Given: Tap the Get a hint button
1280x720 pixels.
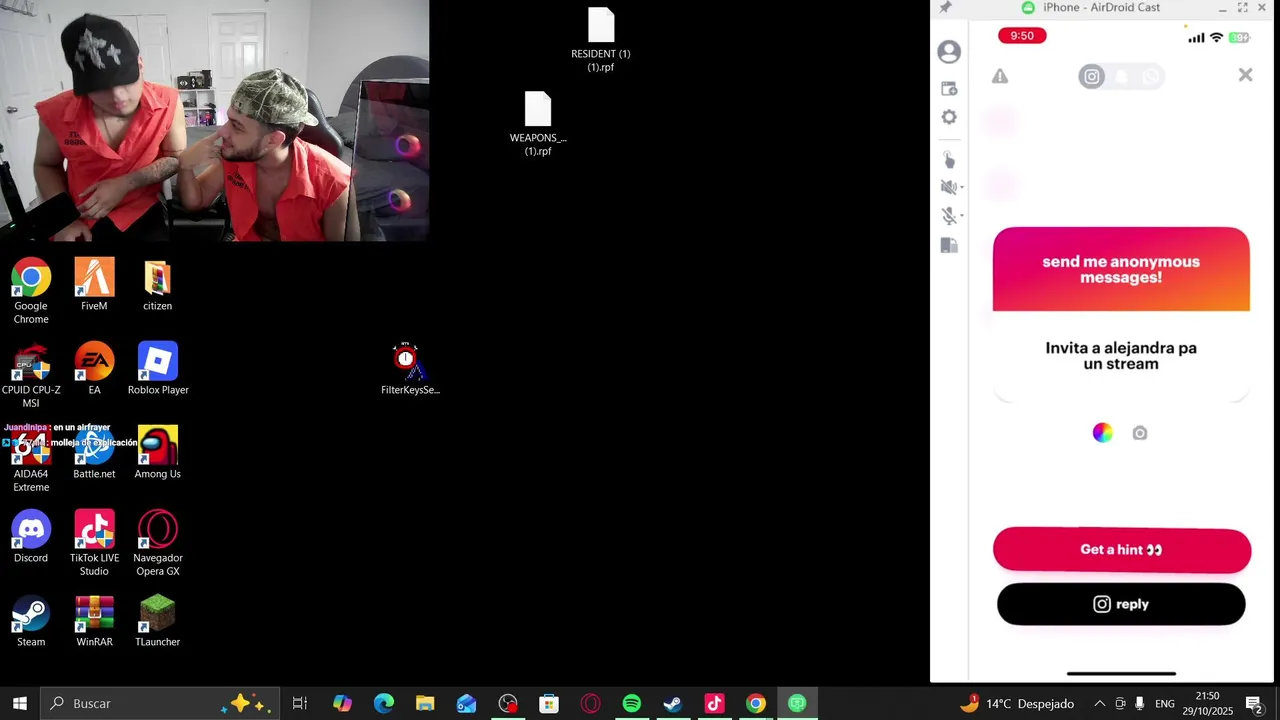Looking at the screenshot, I should [x=1122, y=550].
